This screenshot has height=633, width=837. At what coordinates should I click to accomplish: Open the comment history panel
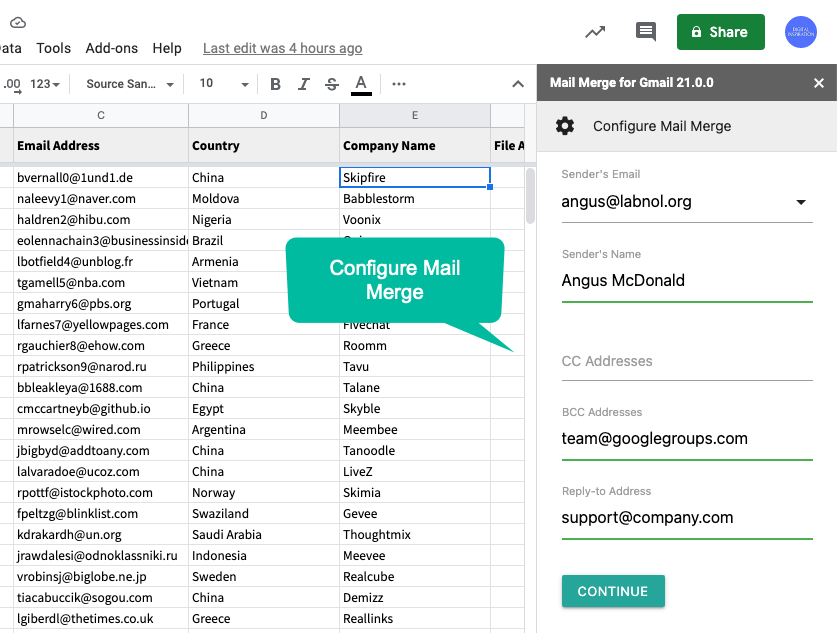click(x=645, y=31)
